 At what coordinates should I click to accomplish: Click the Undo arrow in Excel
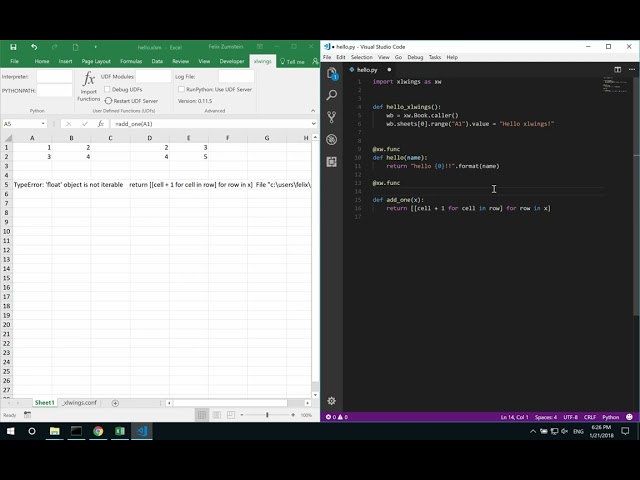click(34, 47)
